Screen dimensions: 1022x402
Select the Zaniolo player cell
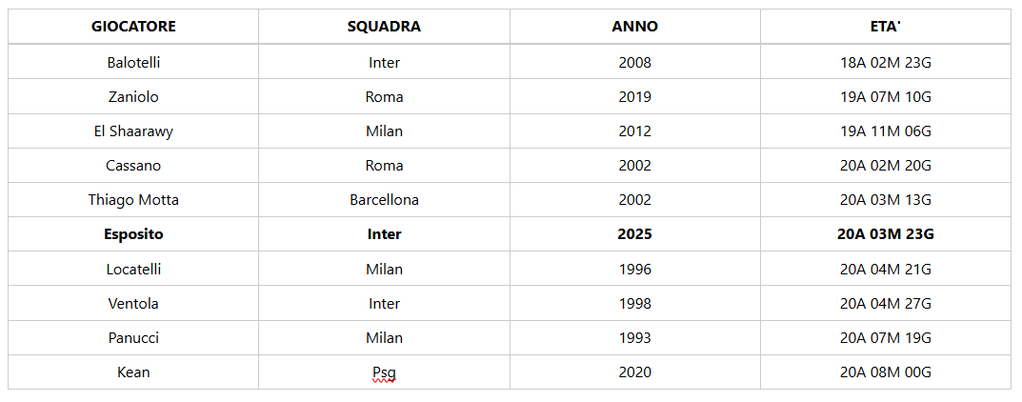(133, 97)
